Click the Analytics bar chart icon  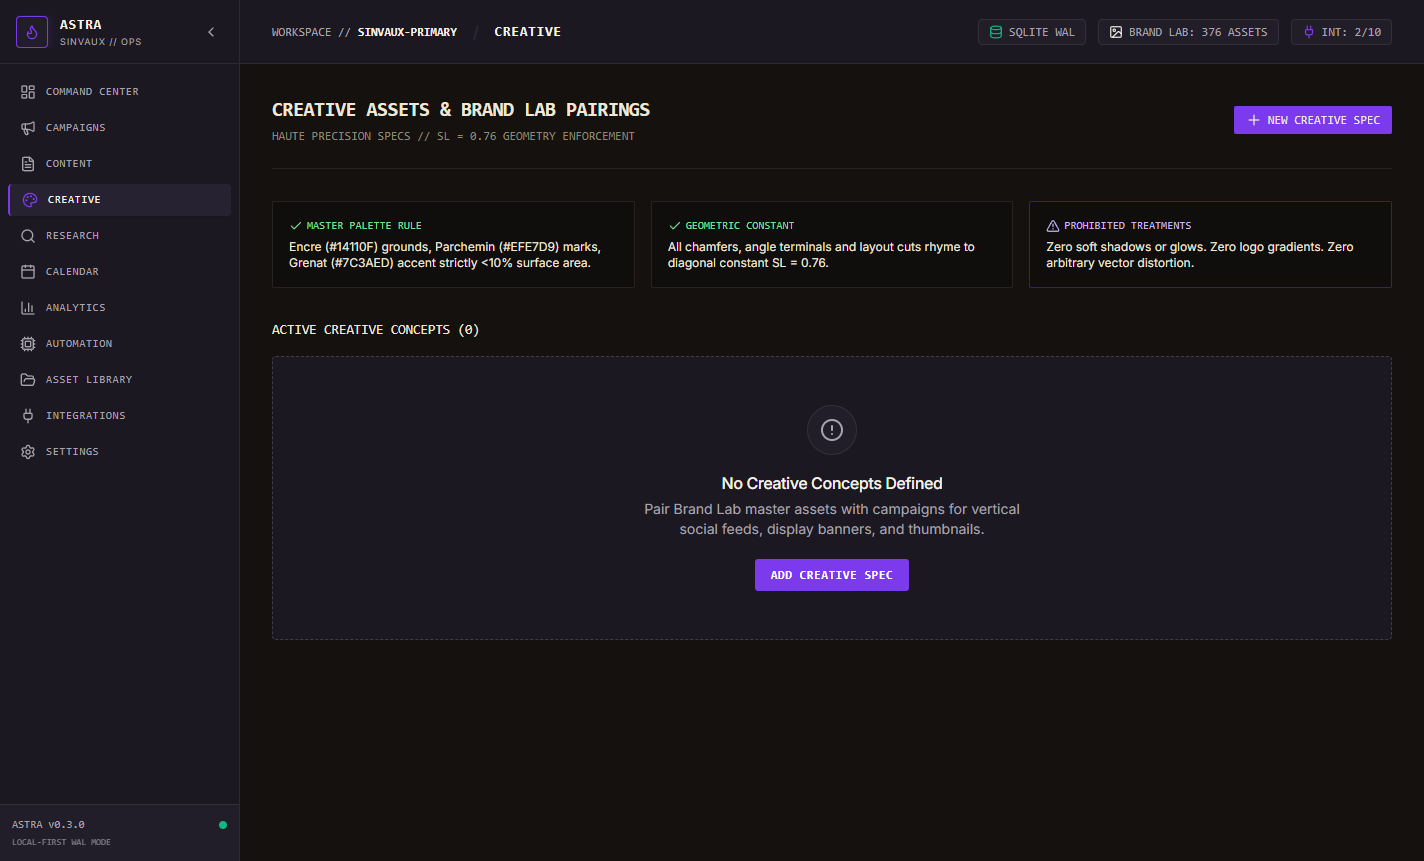pyautogui.click(x=28, y=308)
